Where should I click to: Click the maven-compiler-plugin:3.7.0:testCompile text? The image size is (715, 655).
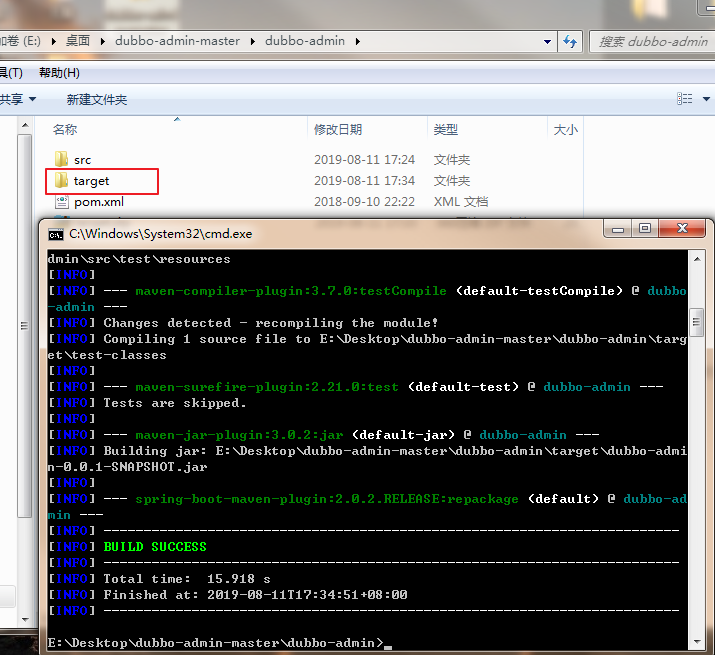pyautogui.click(x=291, y=291)
